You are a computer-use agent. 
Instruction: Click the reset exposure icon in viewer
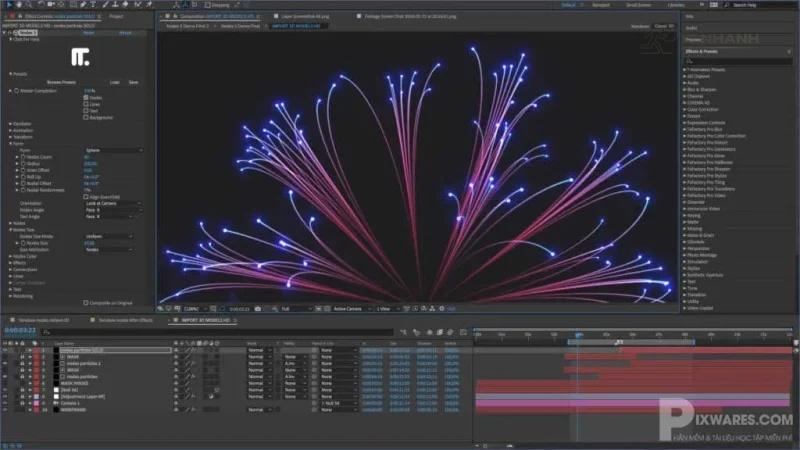click(x=442, y=309)
